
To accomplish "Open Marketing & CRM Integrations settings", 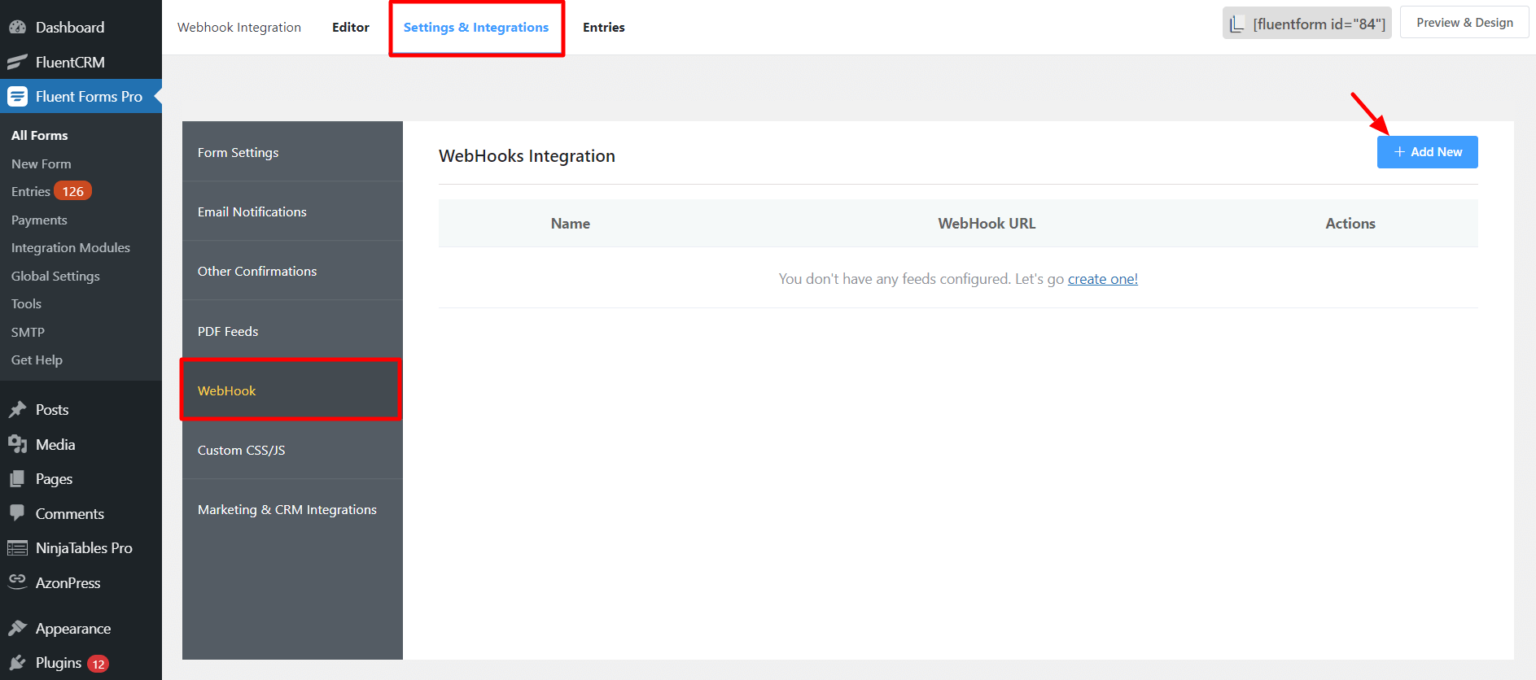I will [x=287, y=509].
